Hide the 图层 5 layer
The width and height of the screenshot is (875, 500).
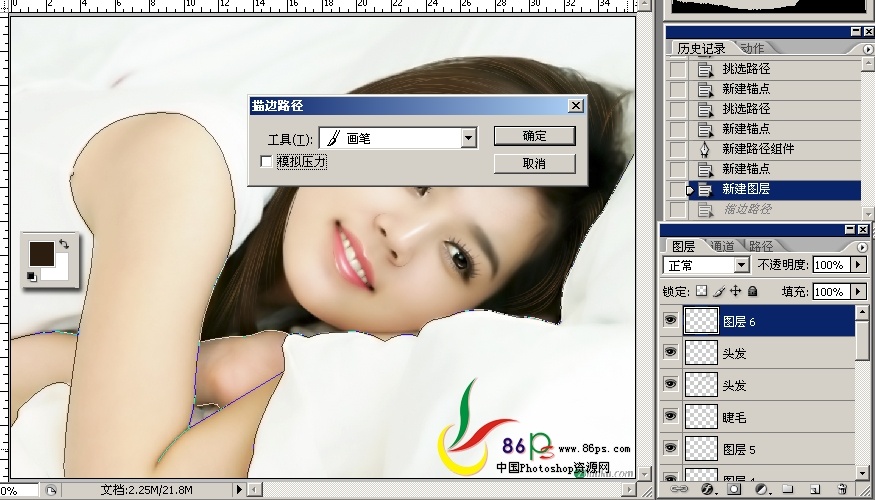click(x=670, y=448)
